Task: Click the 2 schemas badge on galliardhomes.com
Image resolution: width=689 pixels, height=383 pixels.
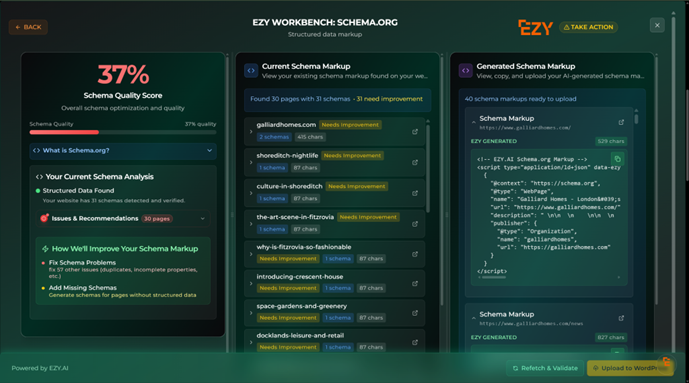Action: (274, 137)
